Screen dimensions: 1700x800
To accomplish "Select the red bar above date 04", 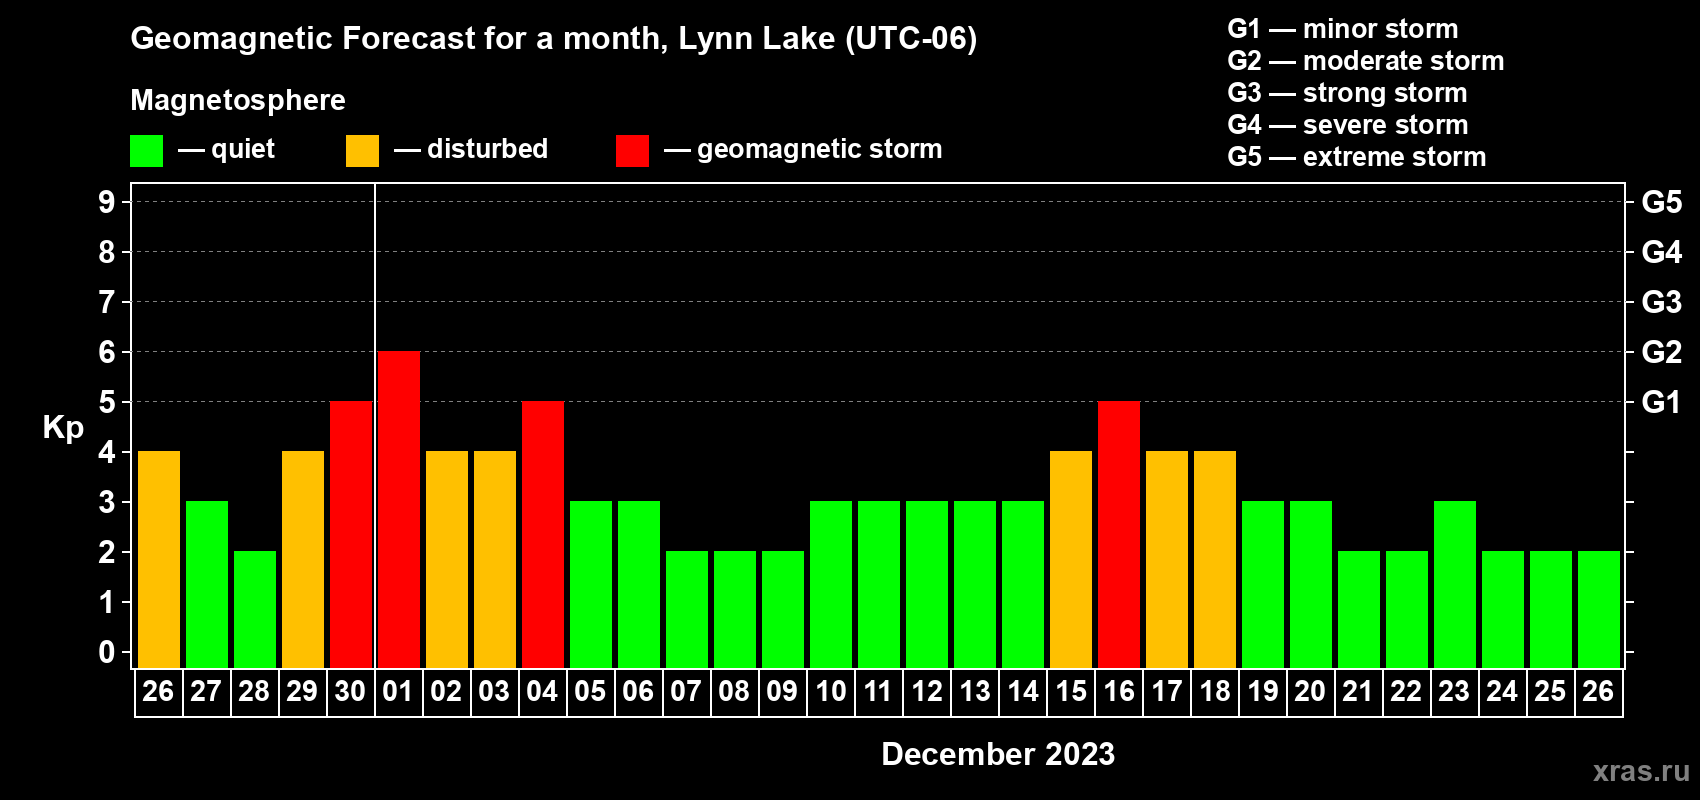I will 543,535.
